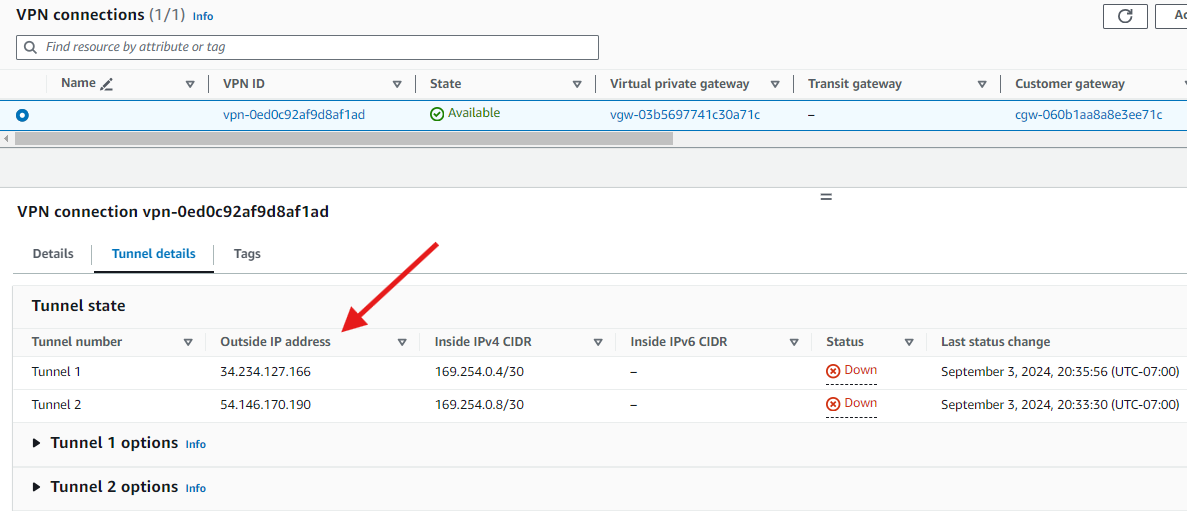Sort by Virtual private gateway arrow

(774, 85)
